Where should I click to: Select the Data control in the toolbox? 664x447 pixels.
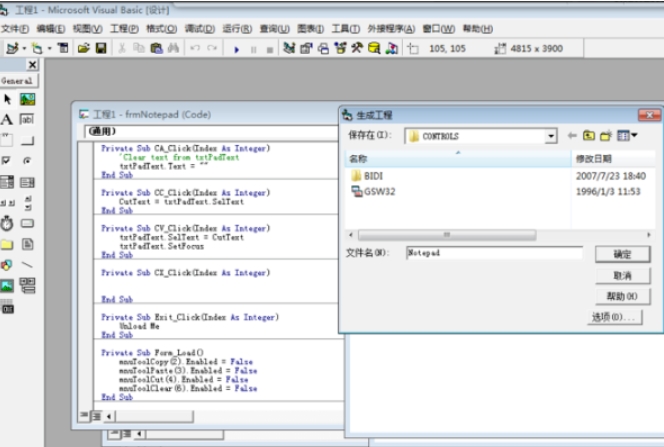coord(28,286)
